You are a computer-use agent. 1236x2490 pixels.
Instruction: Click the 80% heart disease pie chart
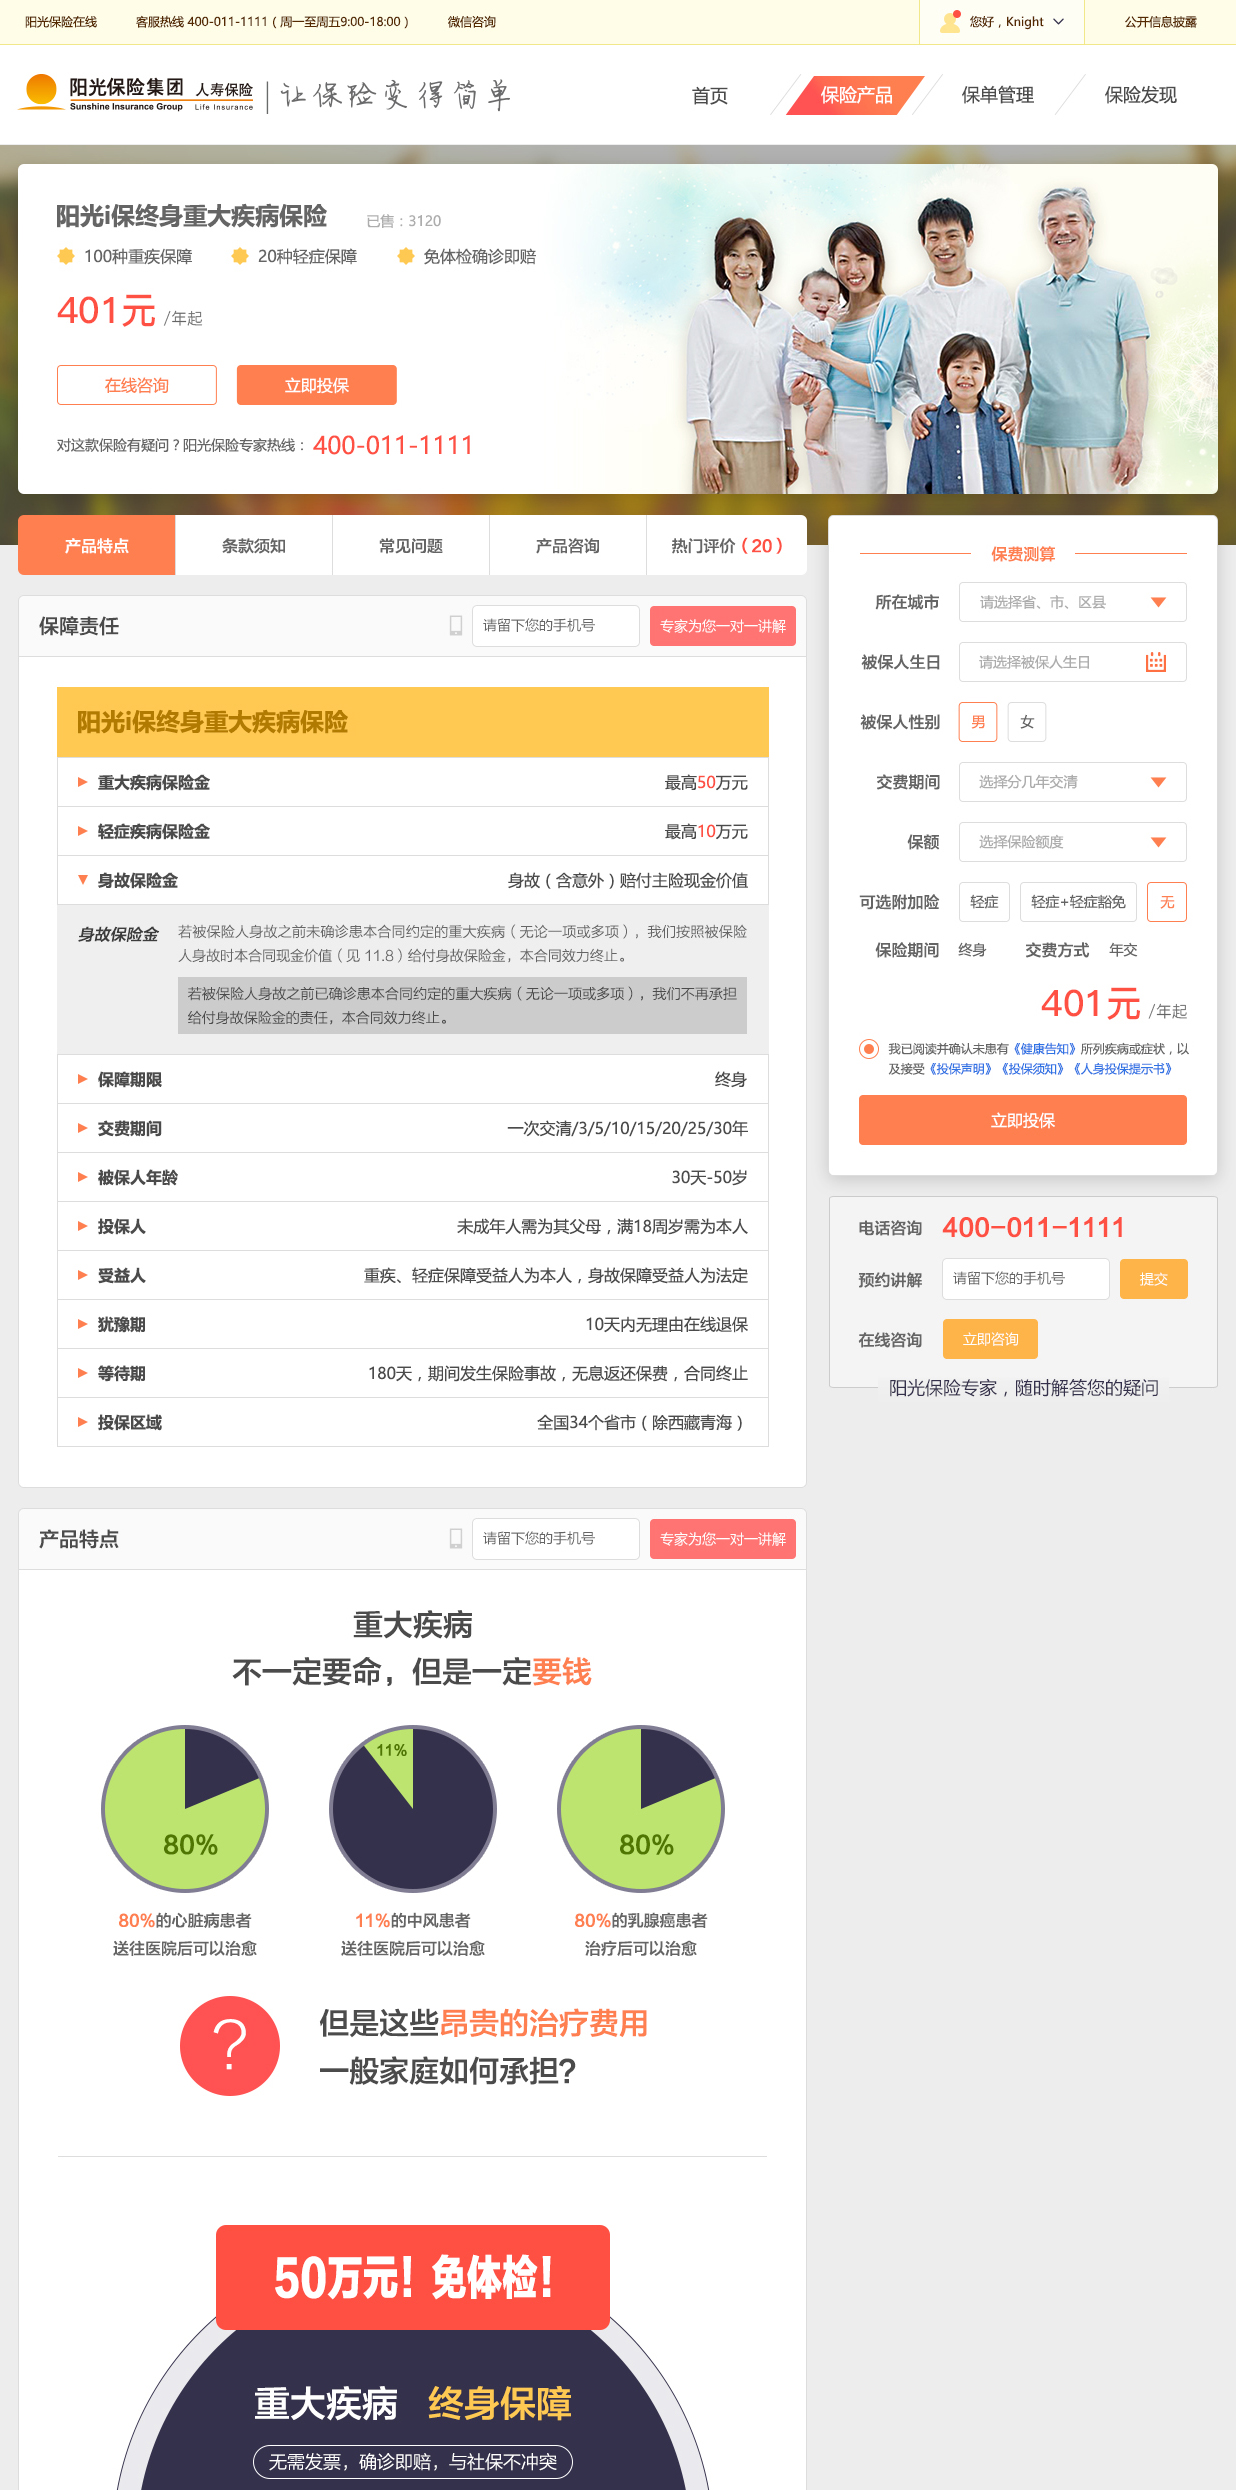click(185, 1808)
